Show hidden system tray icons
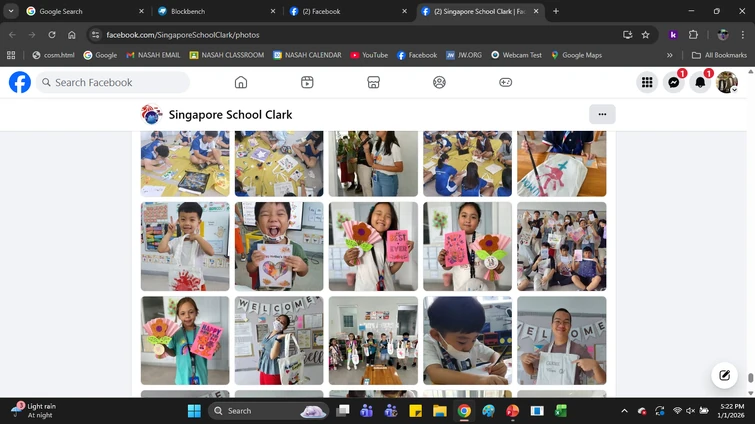 (625, 411)
